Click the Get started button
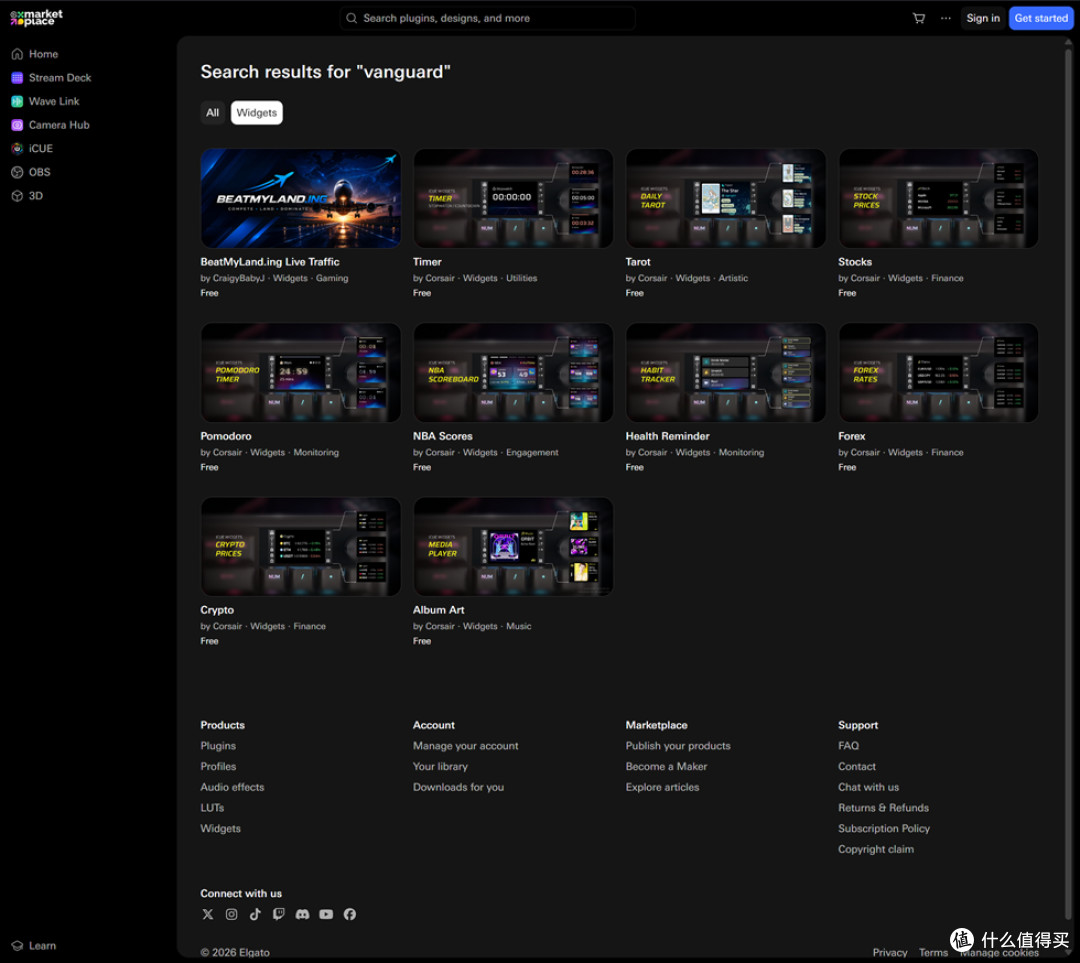 [1041, 18]
